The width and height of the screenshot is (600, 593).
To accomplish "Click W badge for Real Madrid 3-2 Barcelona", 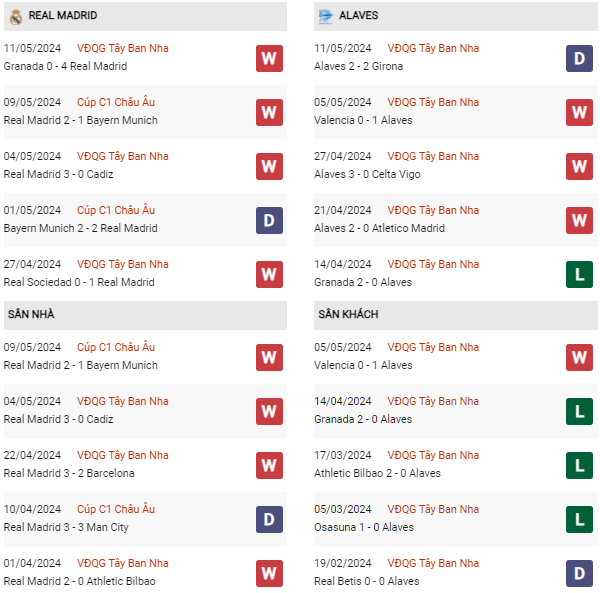I will point(268,465).
